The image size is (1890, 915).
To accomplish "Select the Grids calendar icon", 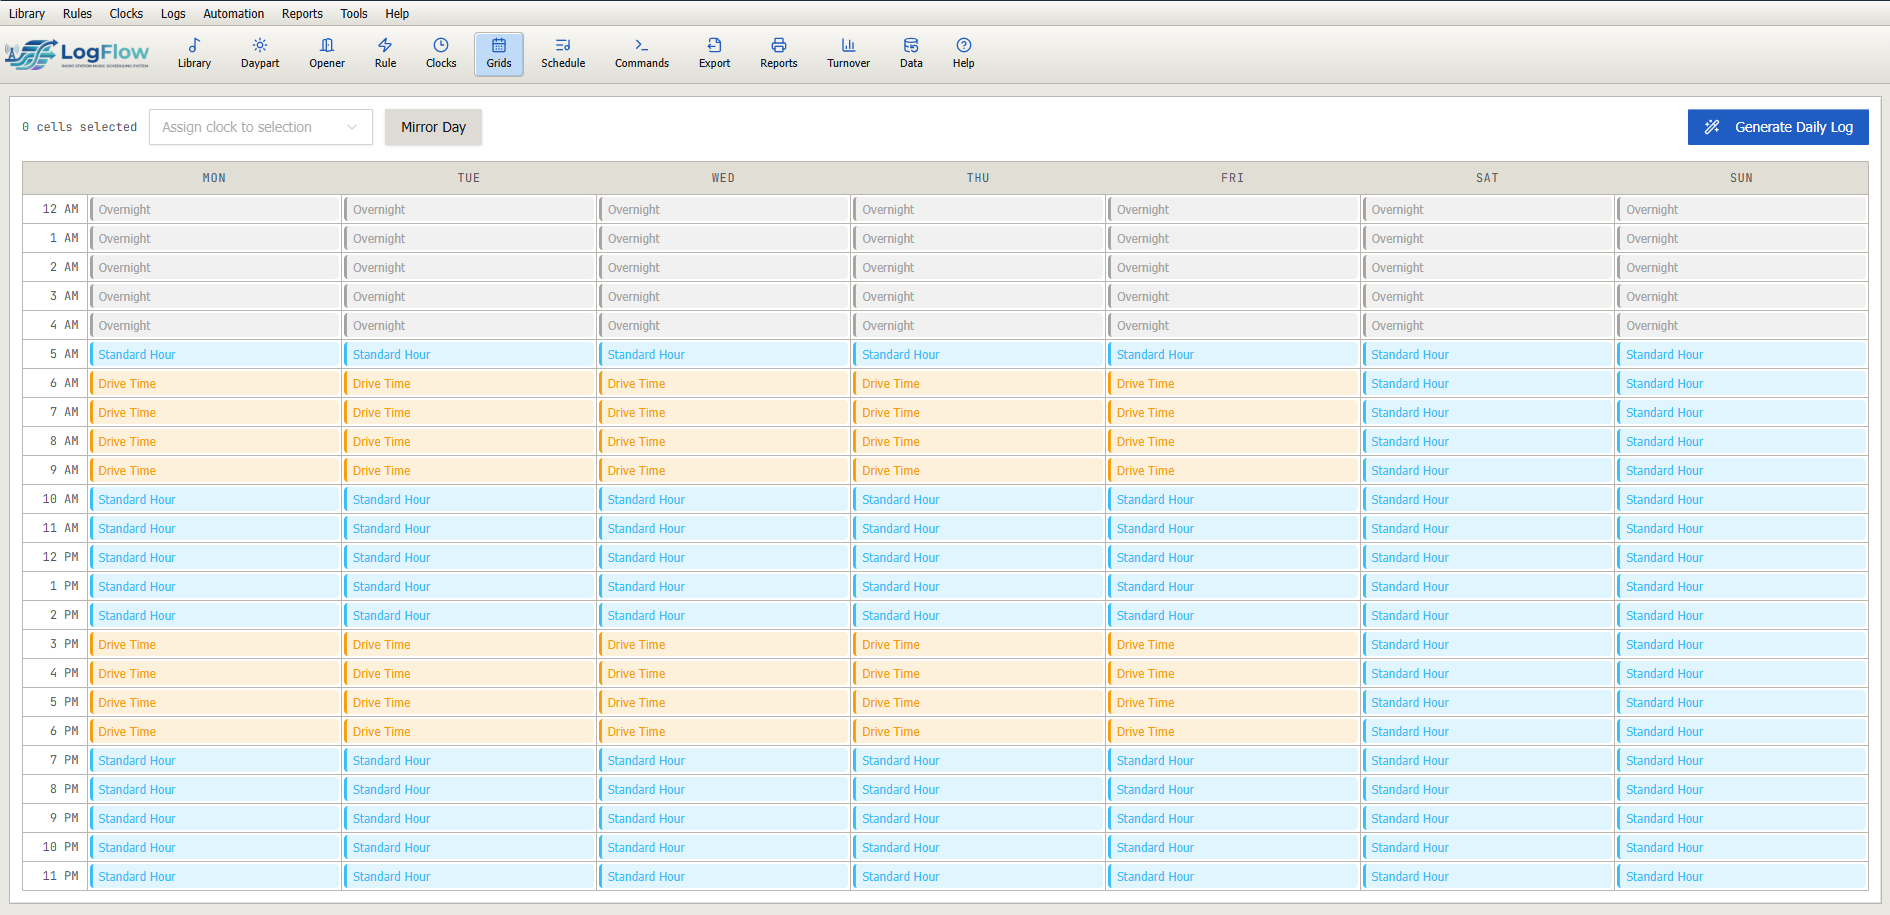I will click(x=499, y=54).
